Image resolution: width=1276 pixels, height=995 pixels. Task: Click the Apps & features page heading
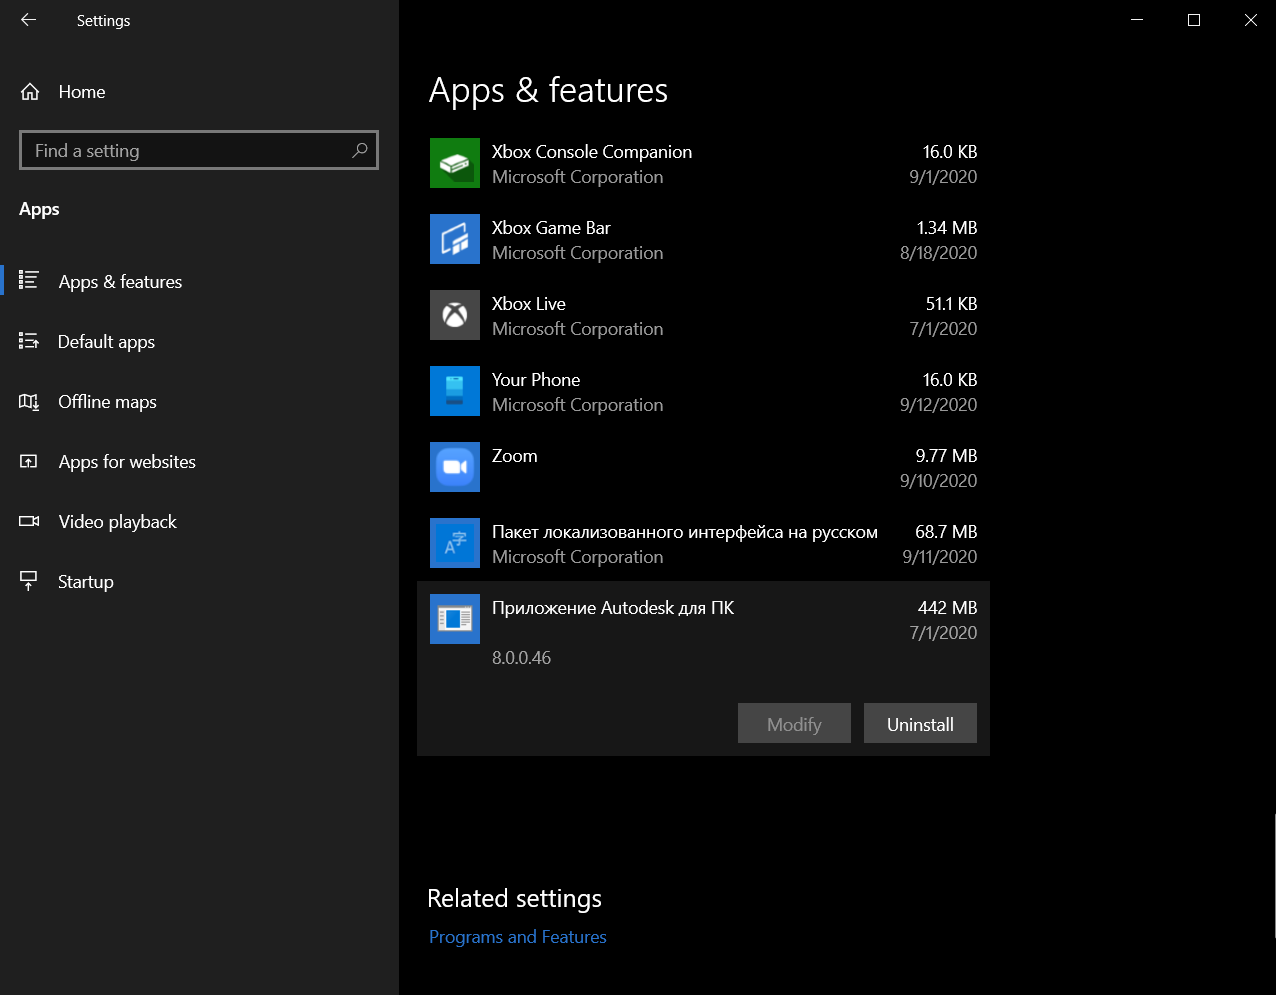tap(548, 91)
